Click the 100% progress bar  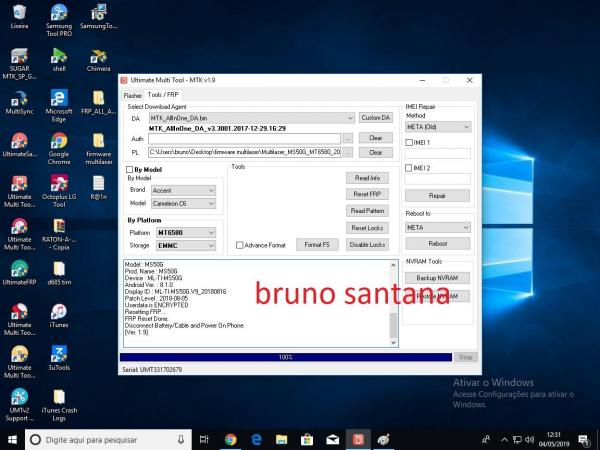285,357
